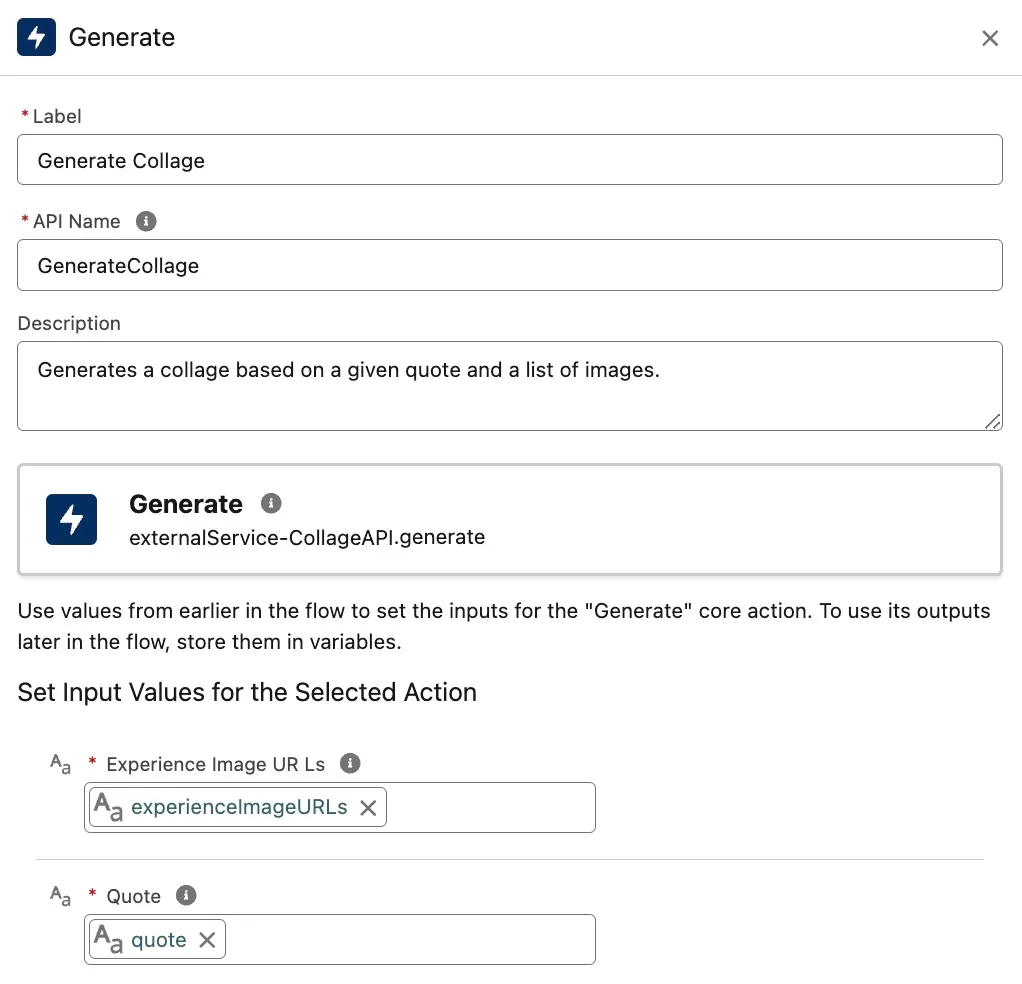Click the Label field containing Generate Collage

[x=509, y=160]
